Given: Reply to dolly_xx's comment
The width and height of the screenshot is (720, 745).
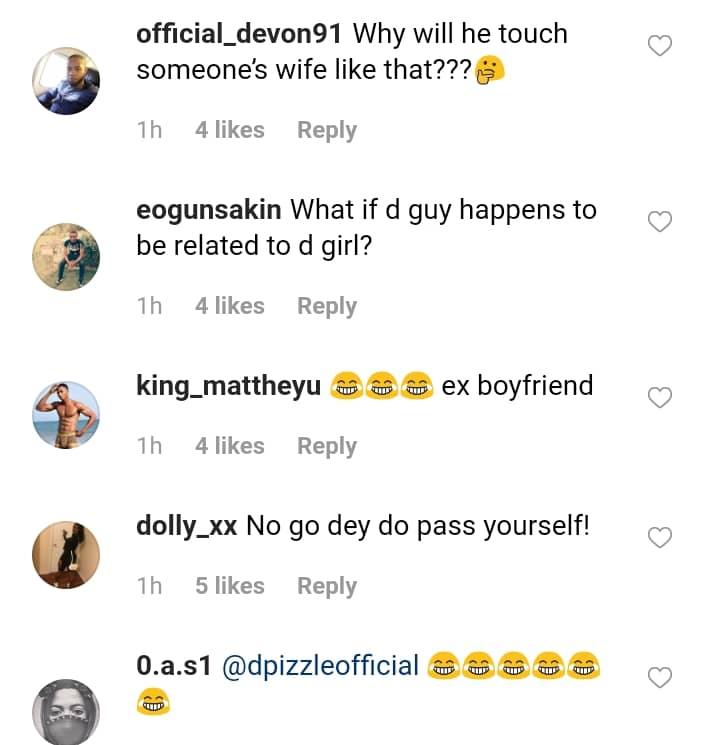Looking at the screenshot, I should pos(327,586).
